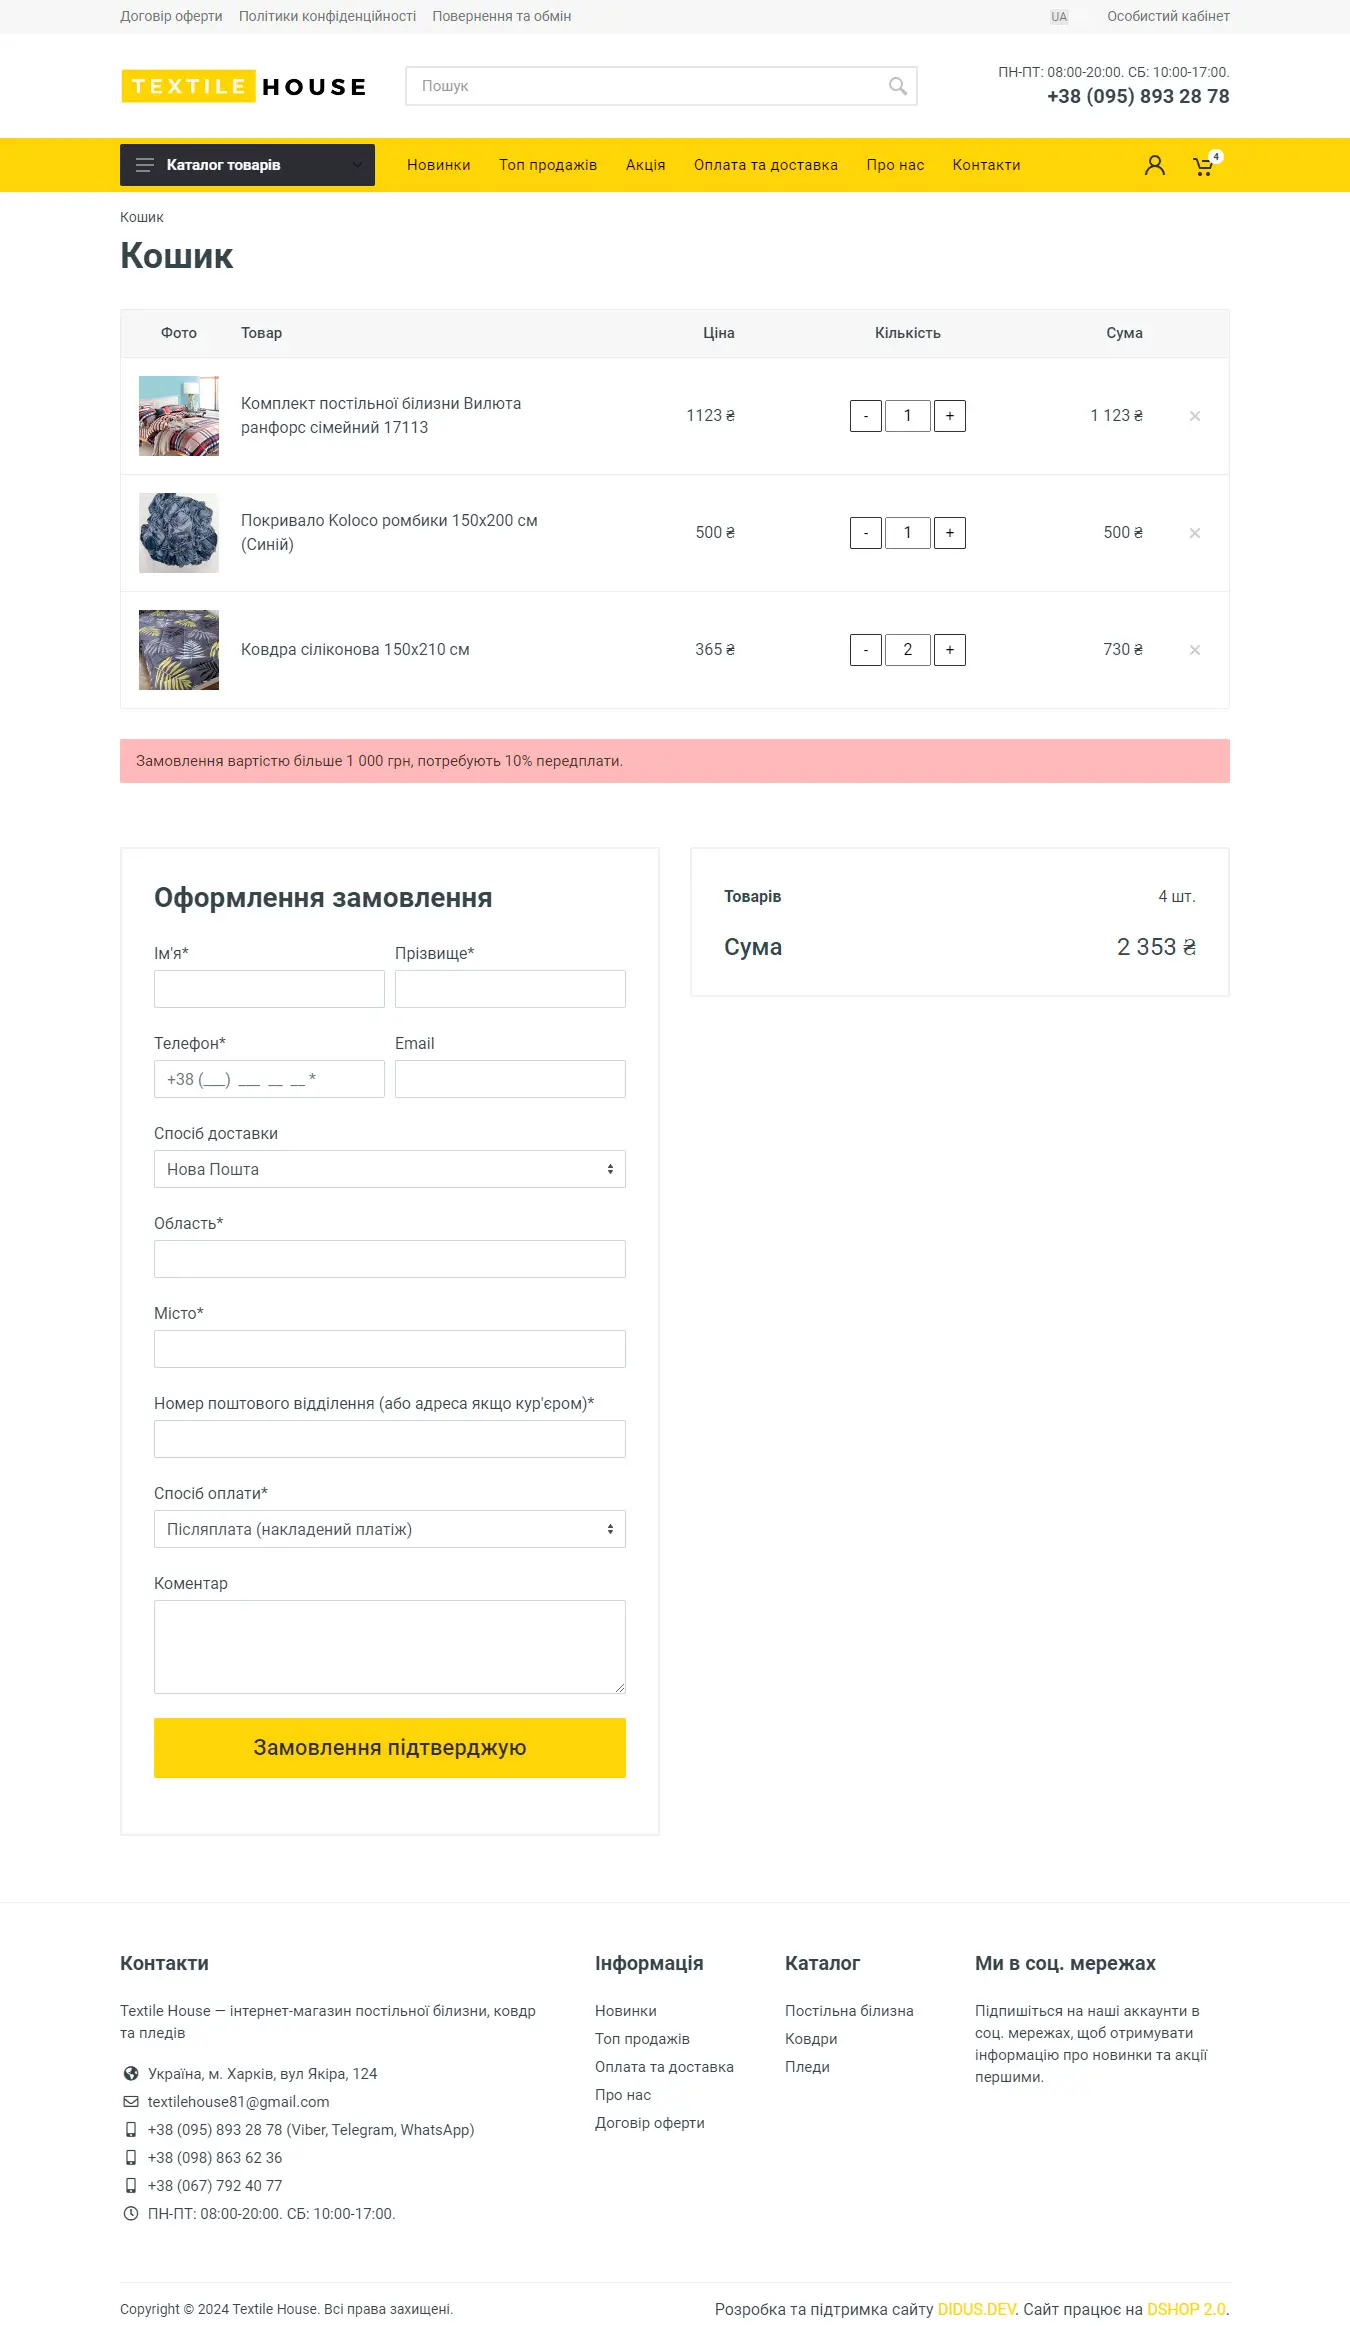This screenshot has width=1350, height=2336.
Task: Decrease the Покривало Koloco quantity with minus
Action: tap(866, 533)
